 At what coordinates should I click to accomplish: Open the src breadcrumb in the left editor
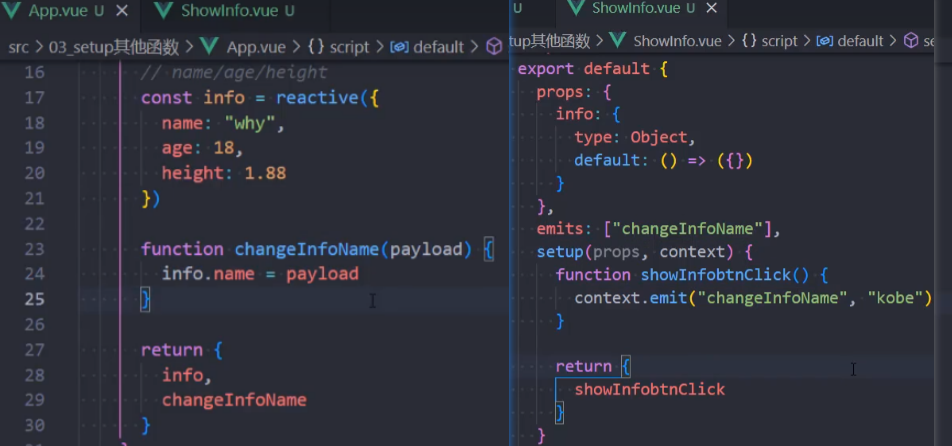click(x=18, y=47)
